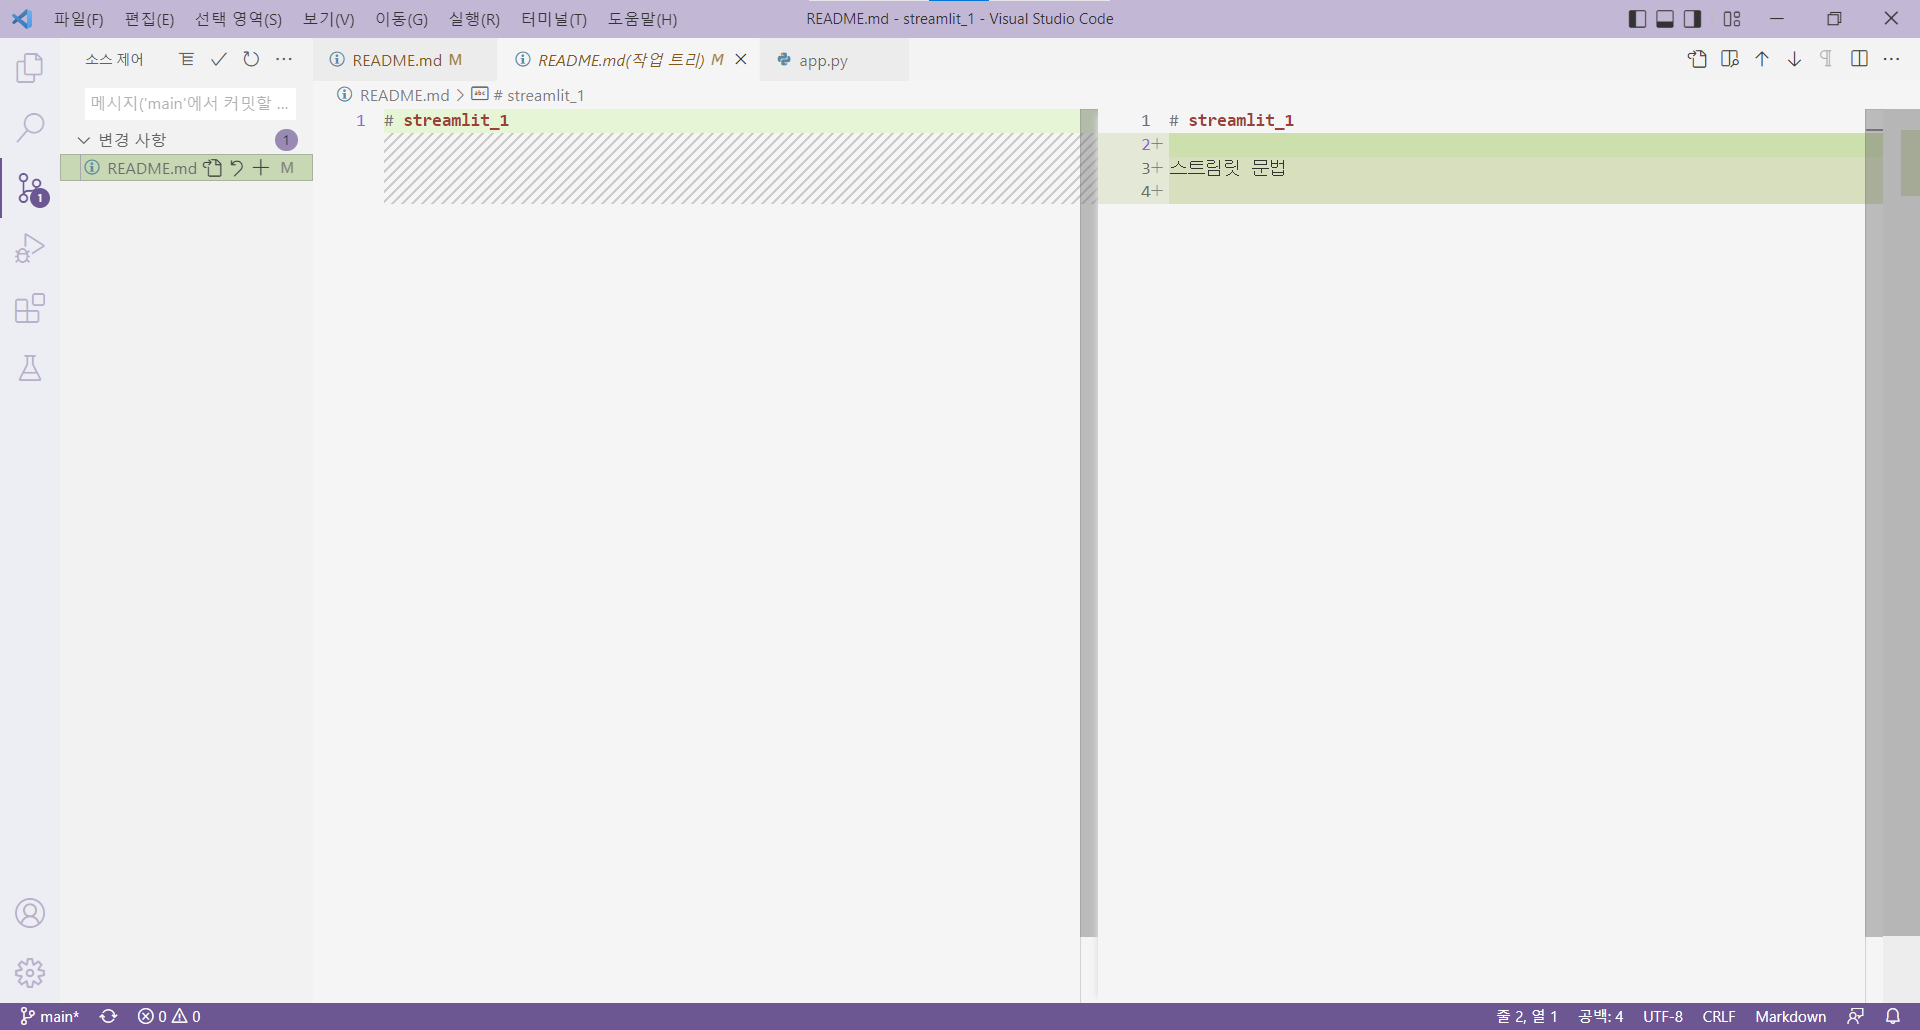Open Run and Debug view

coord(30,248)
